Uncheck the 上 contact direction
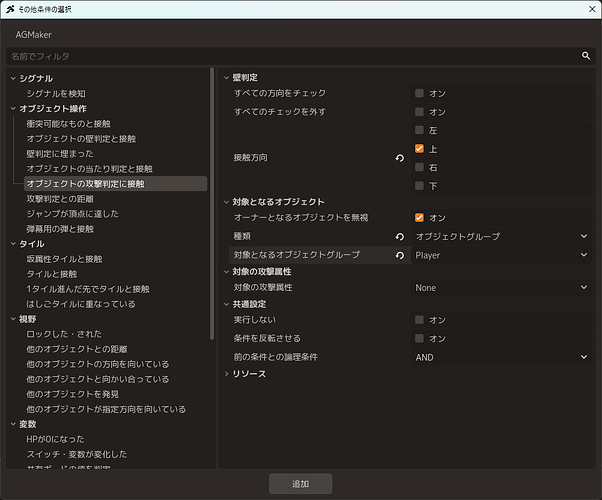The width and height of the screenshot is (602, 500). tap(419, 149)
